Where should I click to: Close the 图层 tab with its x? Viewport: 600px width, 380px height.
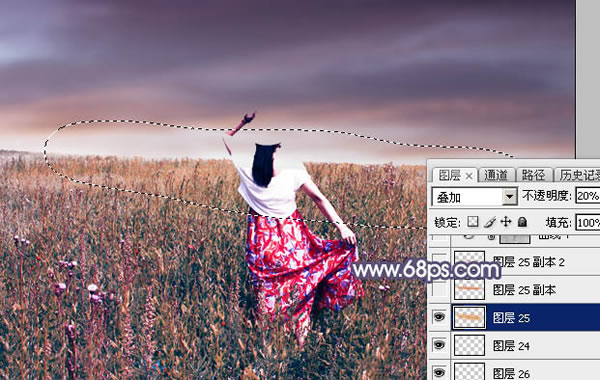click(x=469, y=176)
